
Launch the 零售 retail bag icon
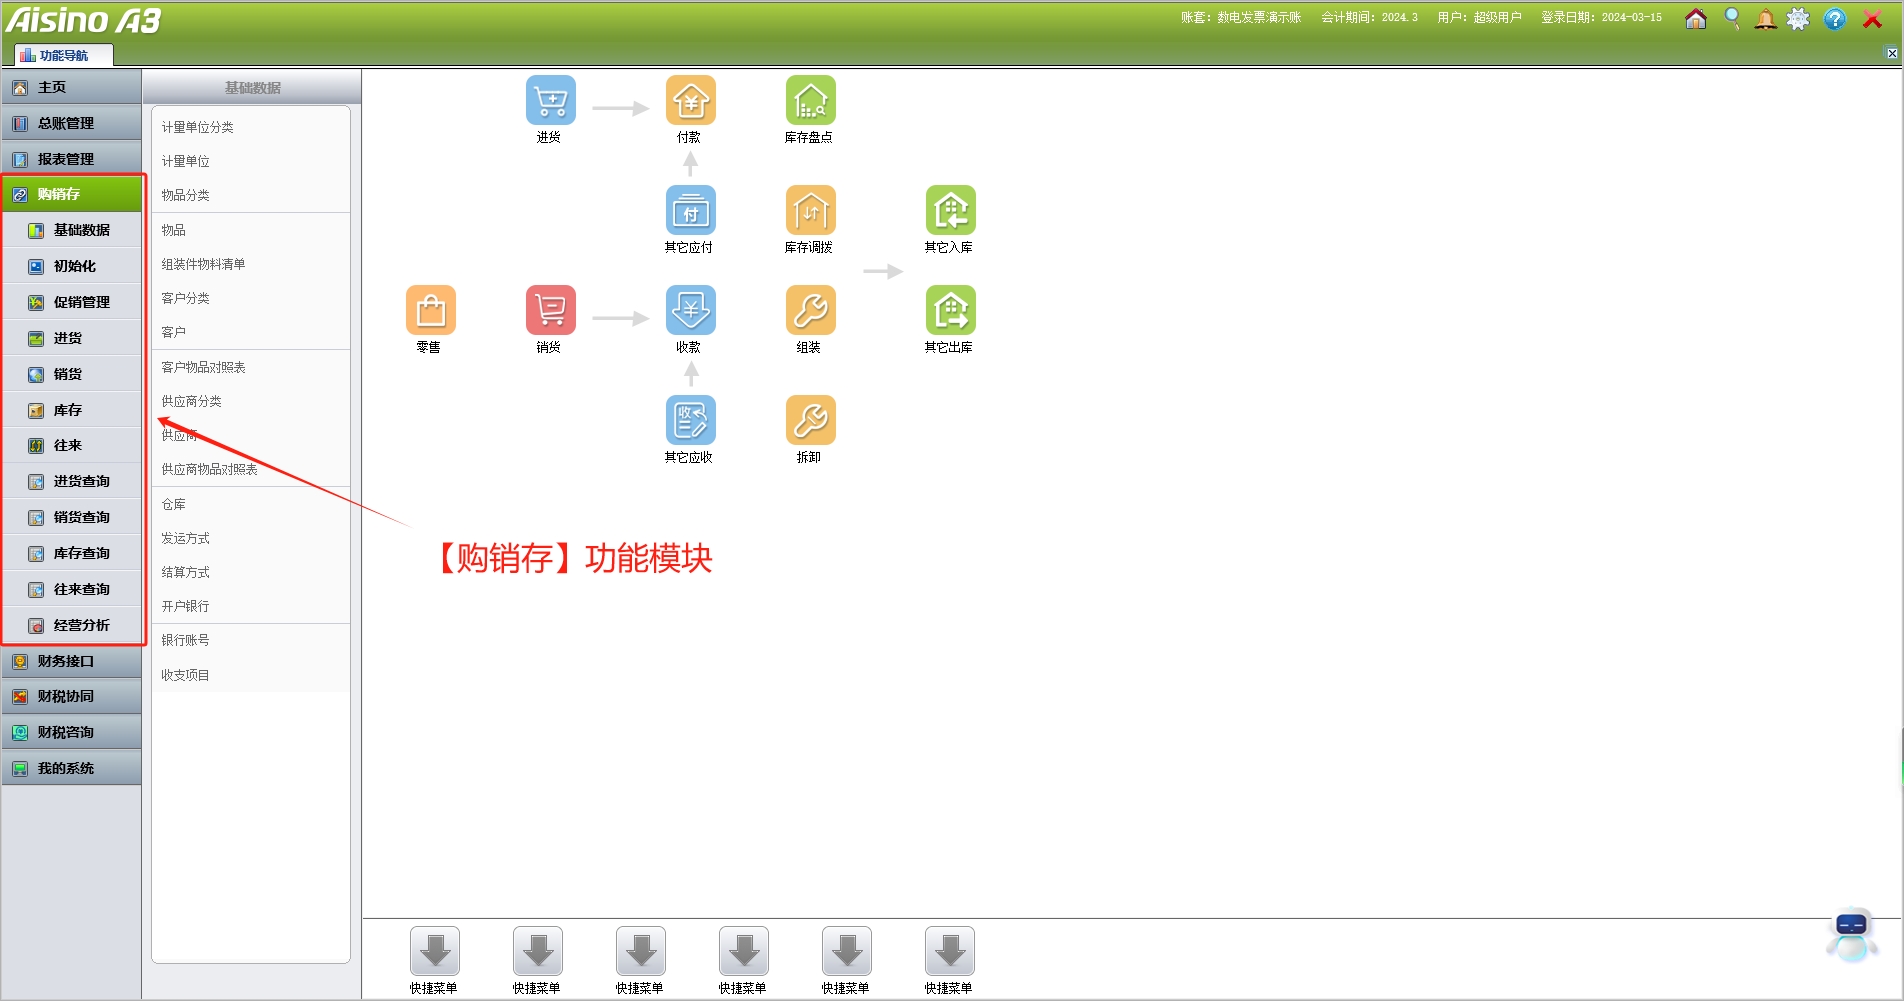click(x=430, y=311)
